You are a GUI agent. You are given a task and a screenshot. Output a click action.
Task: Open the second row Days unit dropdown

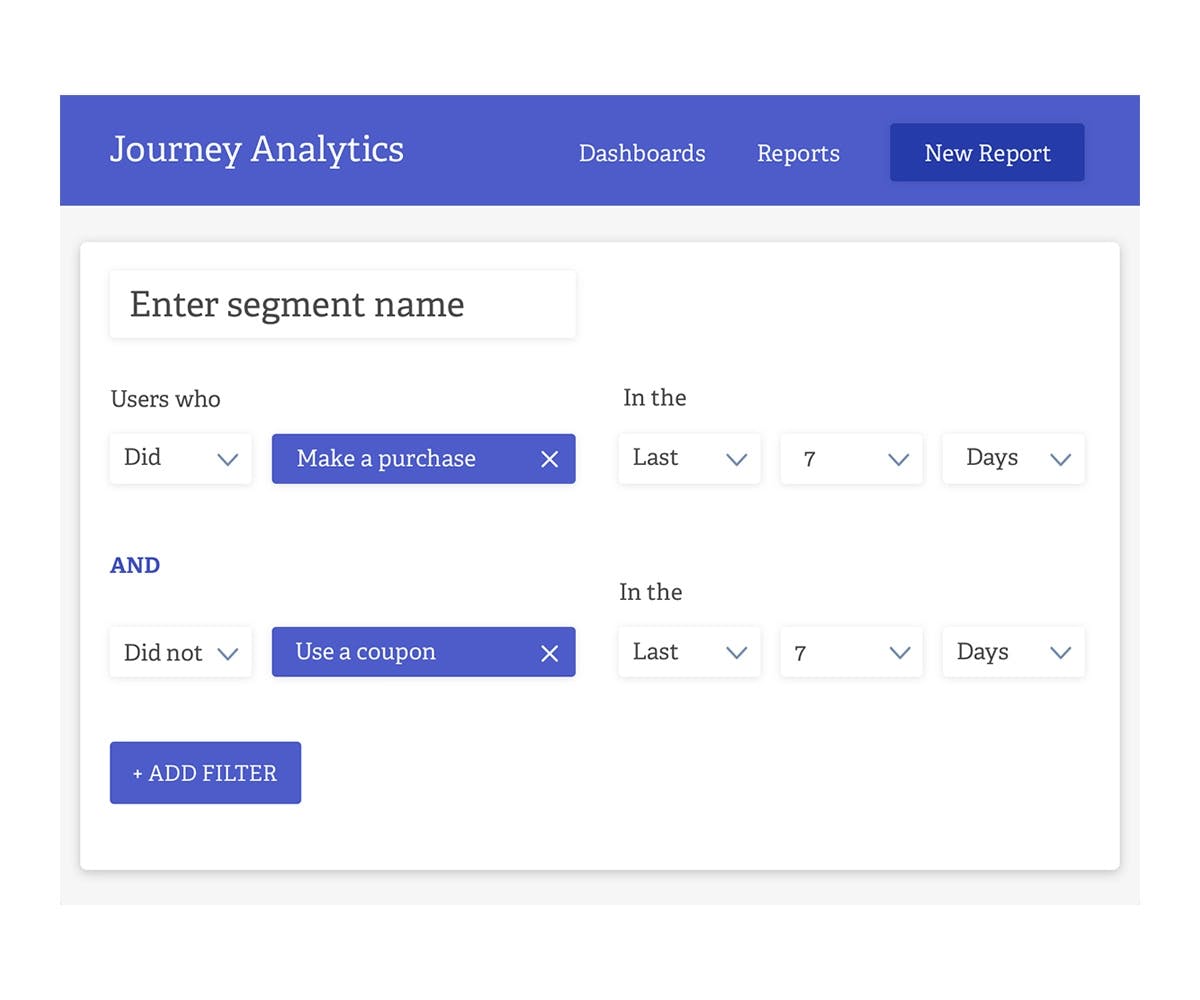coord(1013,652)
